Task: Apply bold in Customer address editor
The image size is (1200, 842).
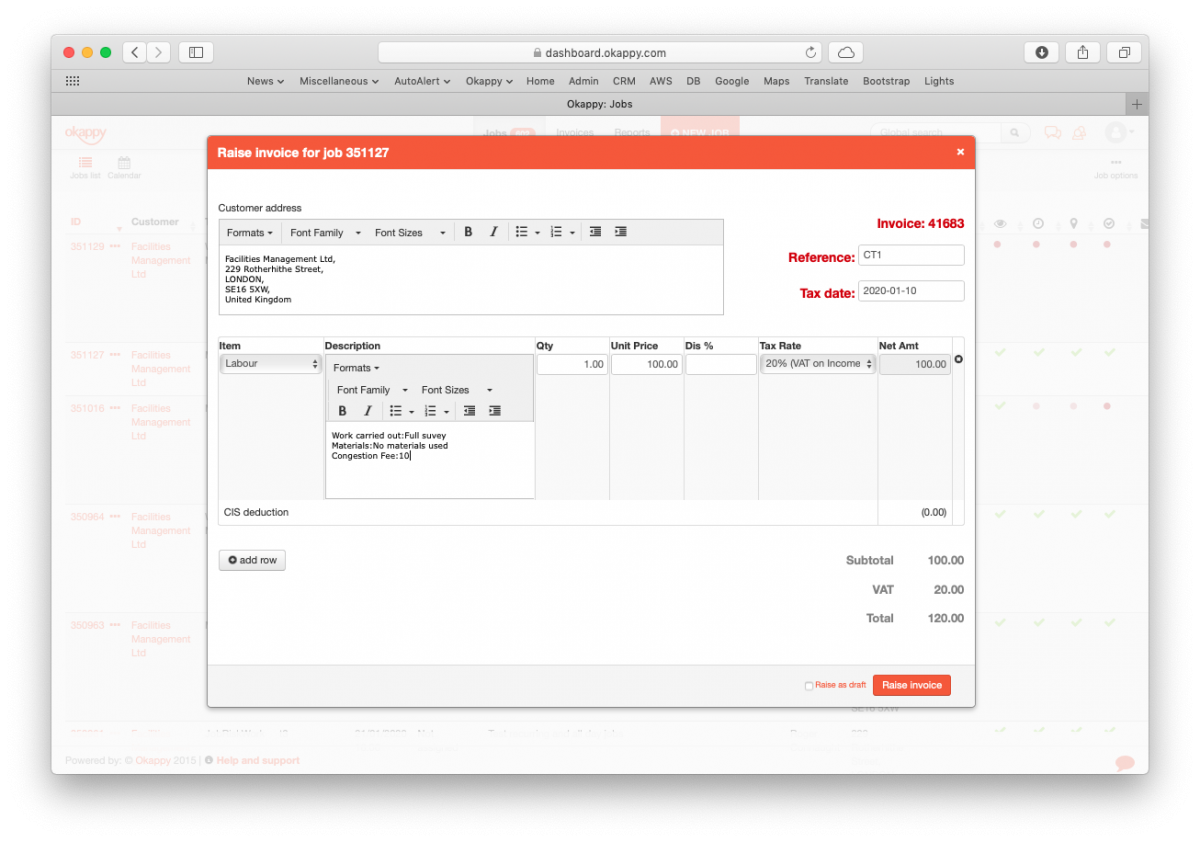Action: pos(468,232)
